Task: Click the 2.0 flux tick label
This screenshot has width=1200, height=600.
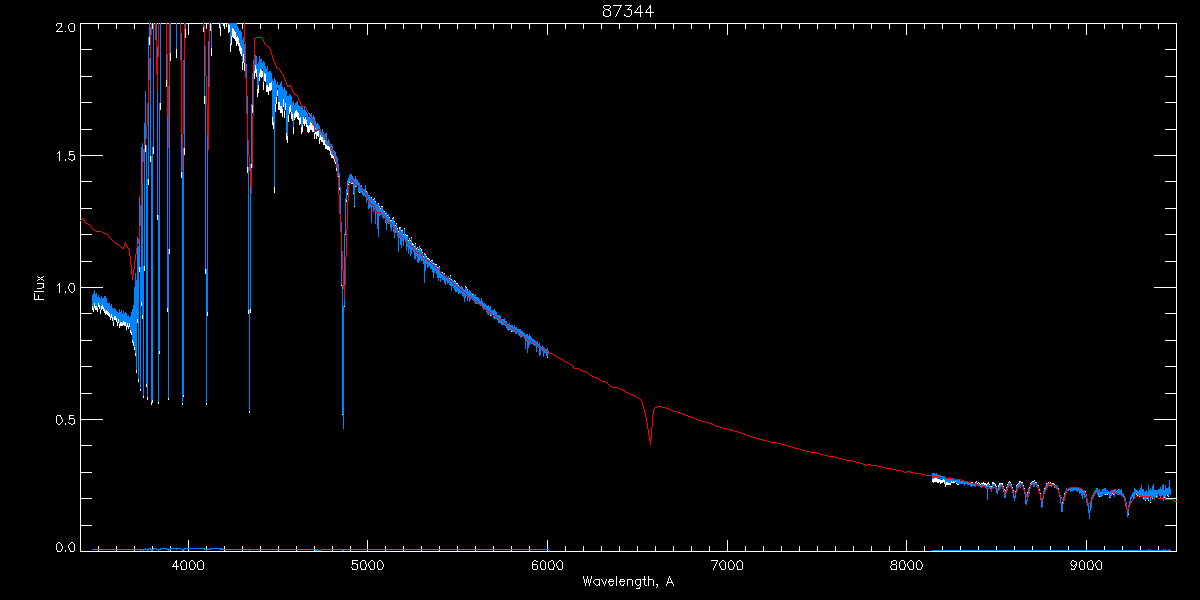Action: click(x=65, y=29)
